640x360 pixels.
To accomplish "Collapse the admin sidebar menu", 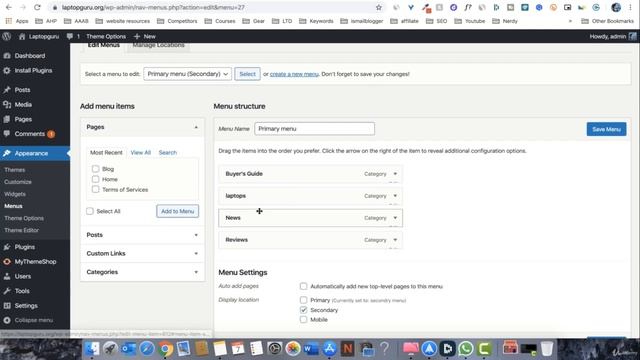I will (x=33, y=320).
